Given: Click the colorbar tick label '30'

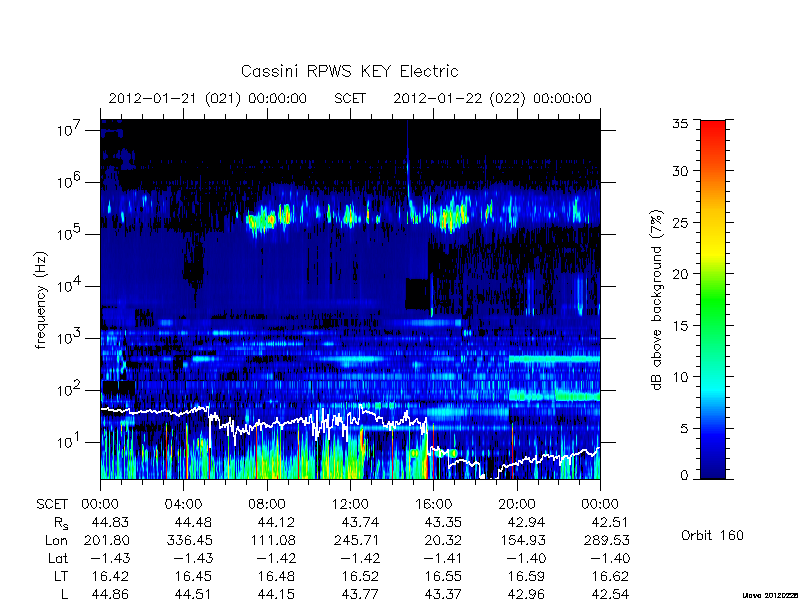Looking at the screenshot, I should pyautogui.click(x=680, y=171).
